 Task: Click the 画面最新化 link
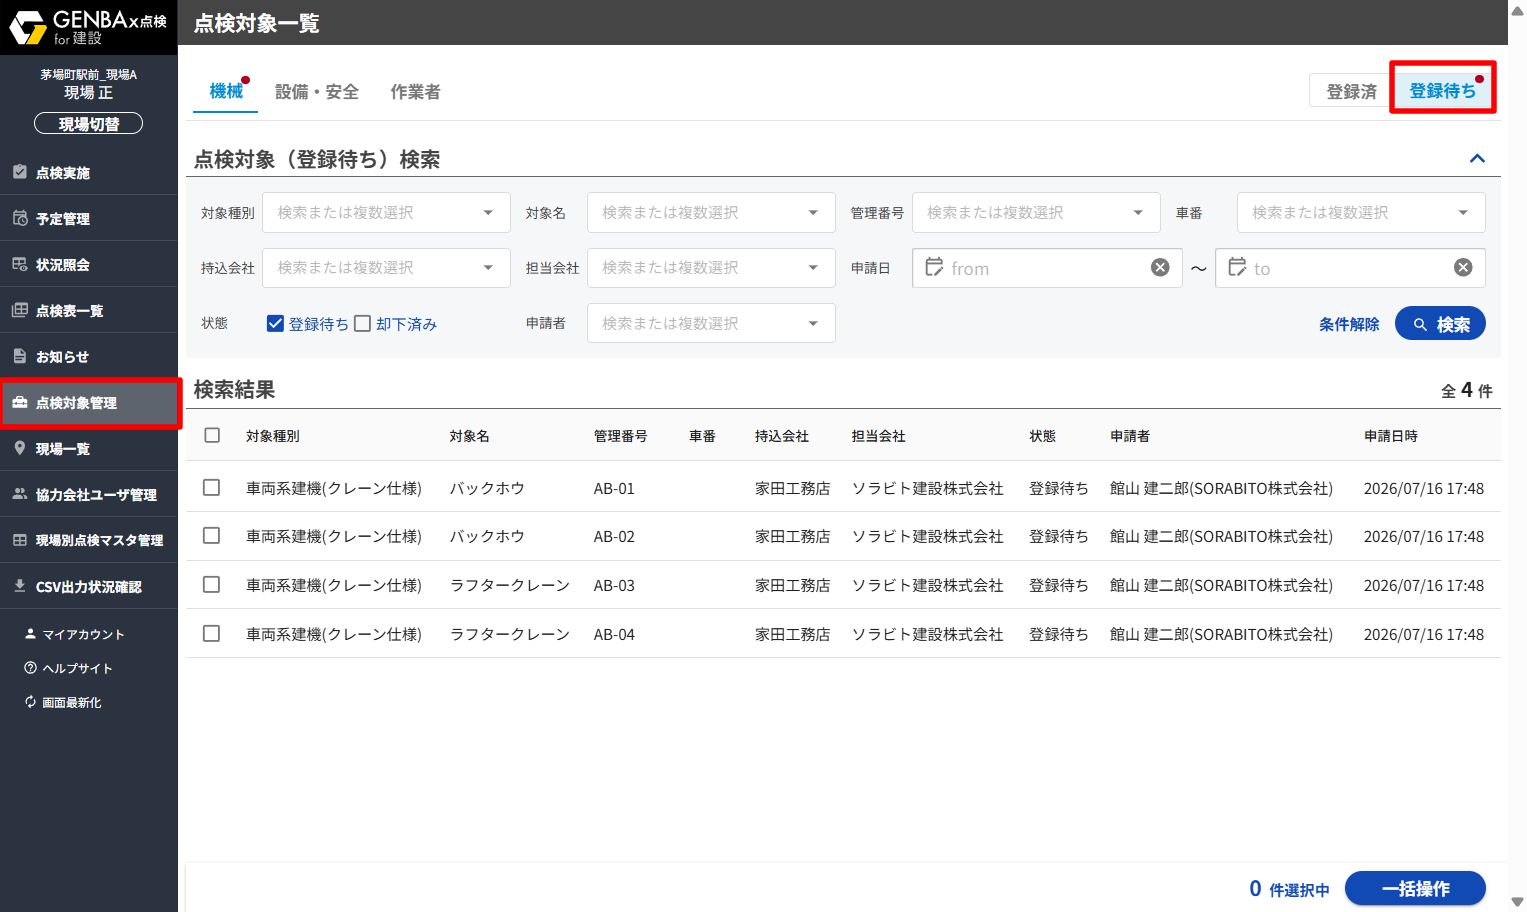click(x=63, y=702)
